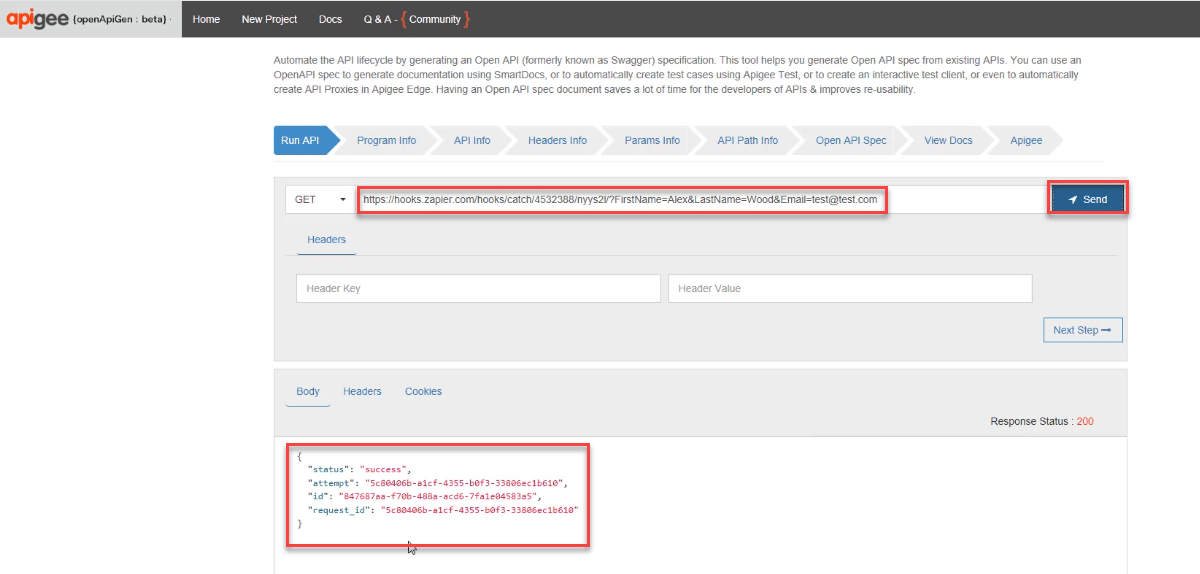
Task: Select the Program Info step
Action: 386,140
